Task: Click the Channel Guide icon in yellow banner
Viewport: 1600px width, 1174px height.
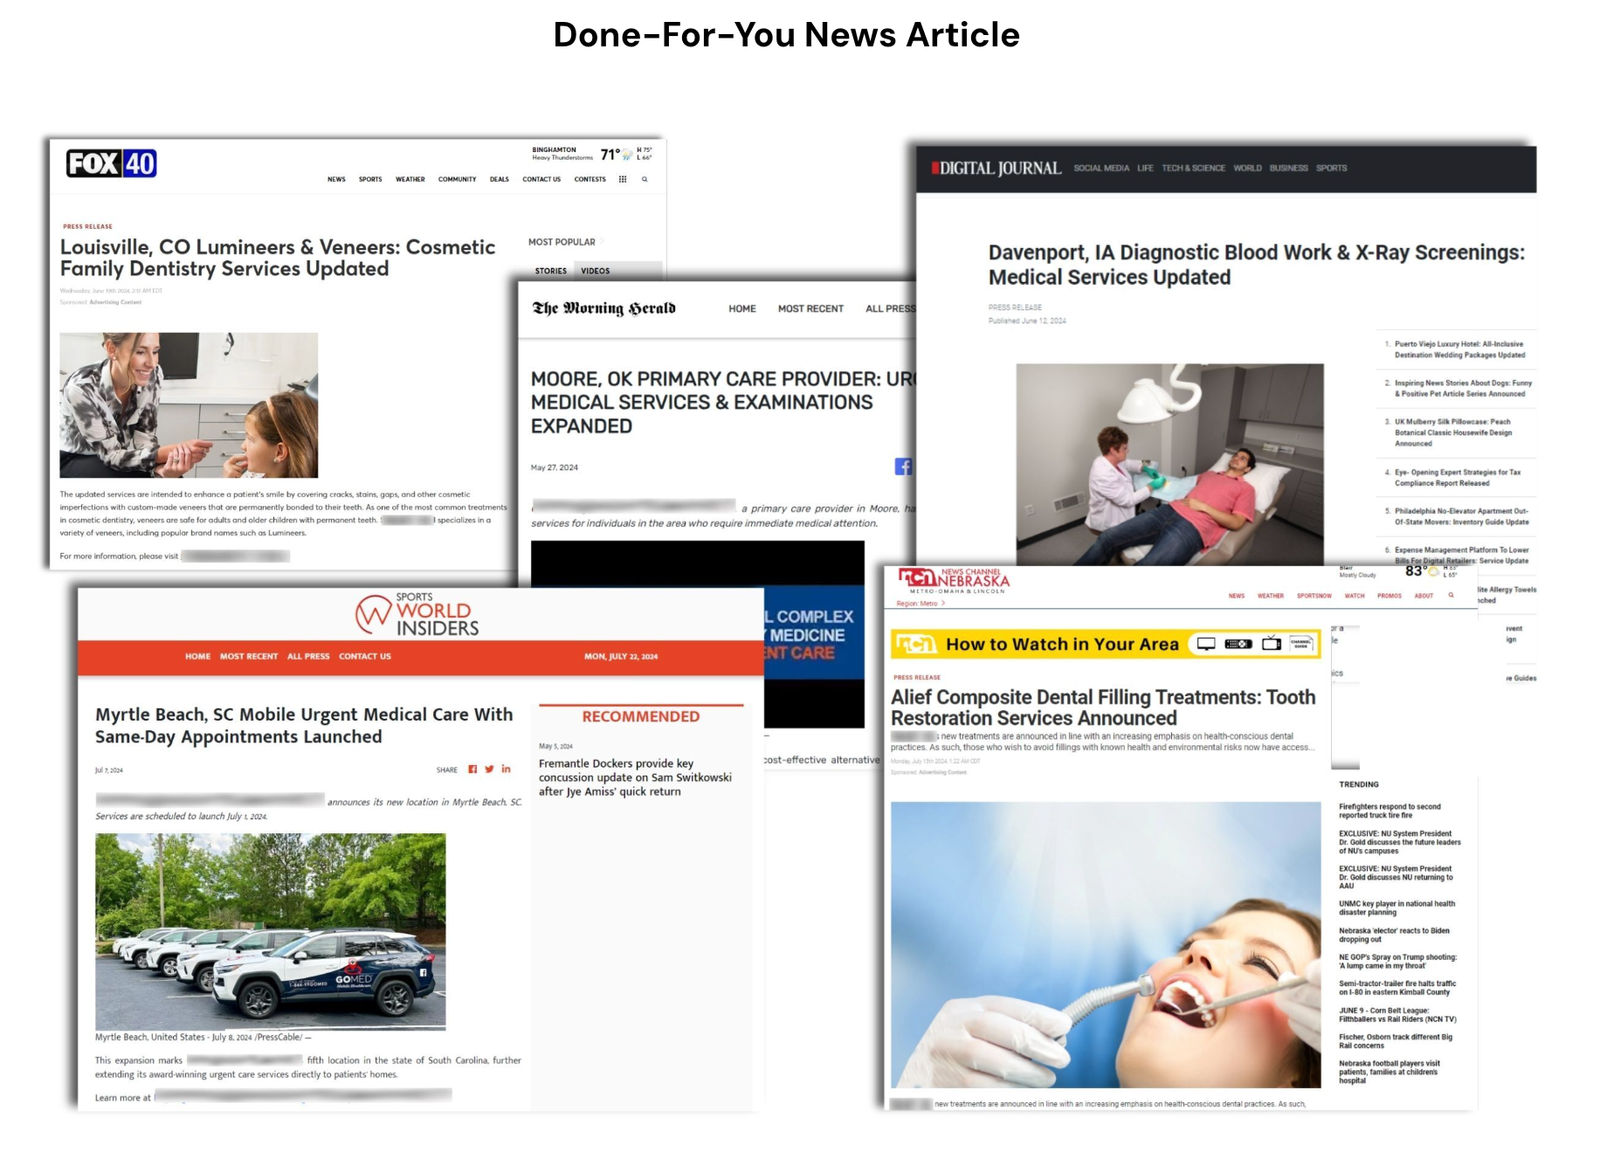Action: click(1300, 644)
